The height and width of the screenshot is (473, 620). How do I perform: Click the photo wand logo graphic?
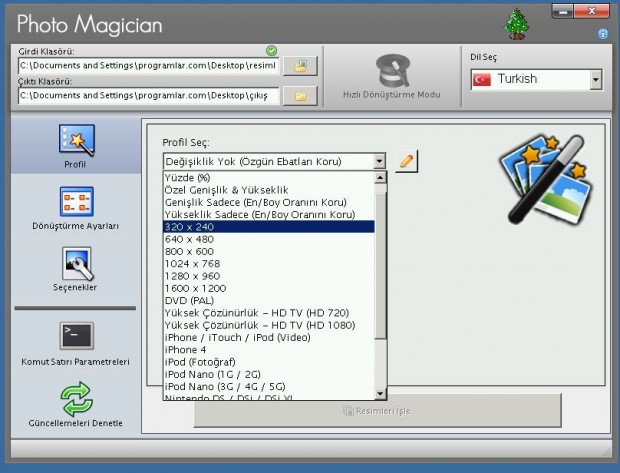click(x=547, y=180)
